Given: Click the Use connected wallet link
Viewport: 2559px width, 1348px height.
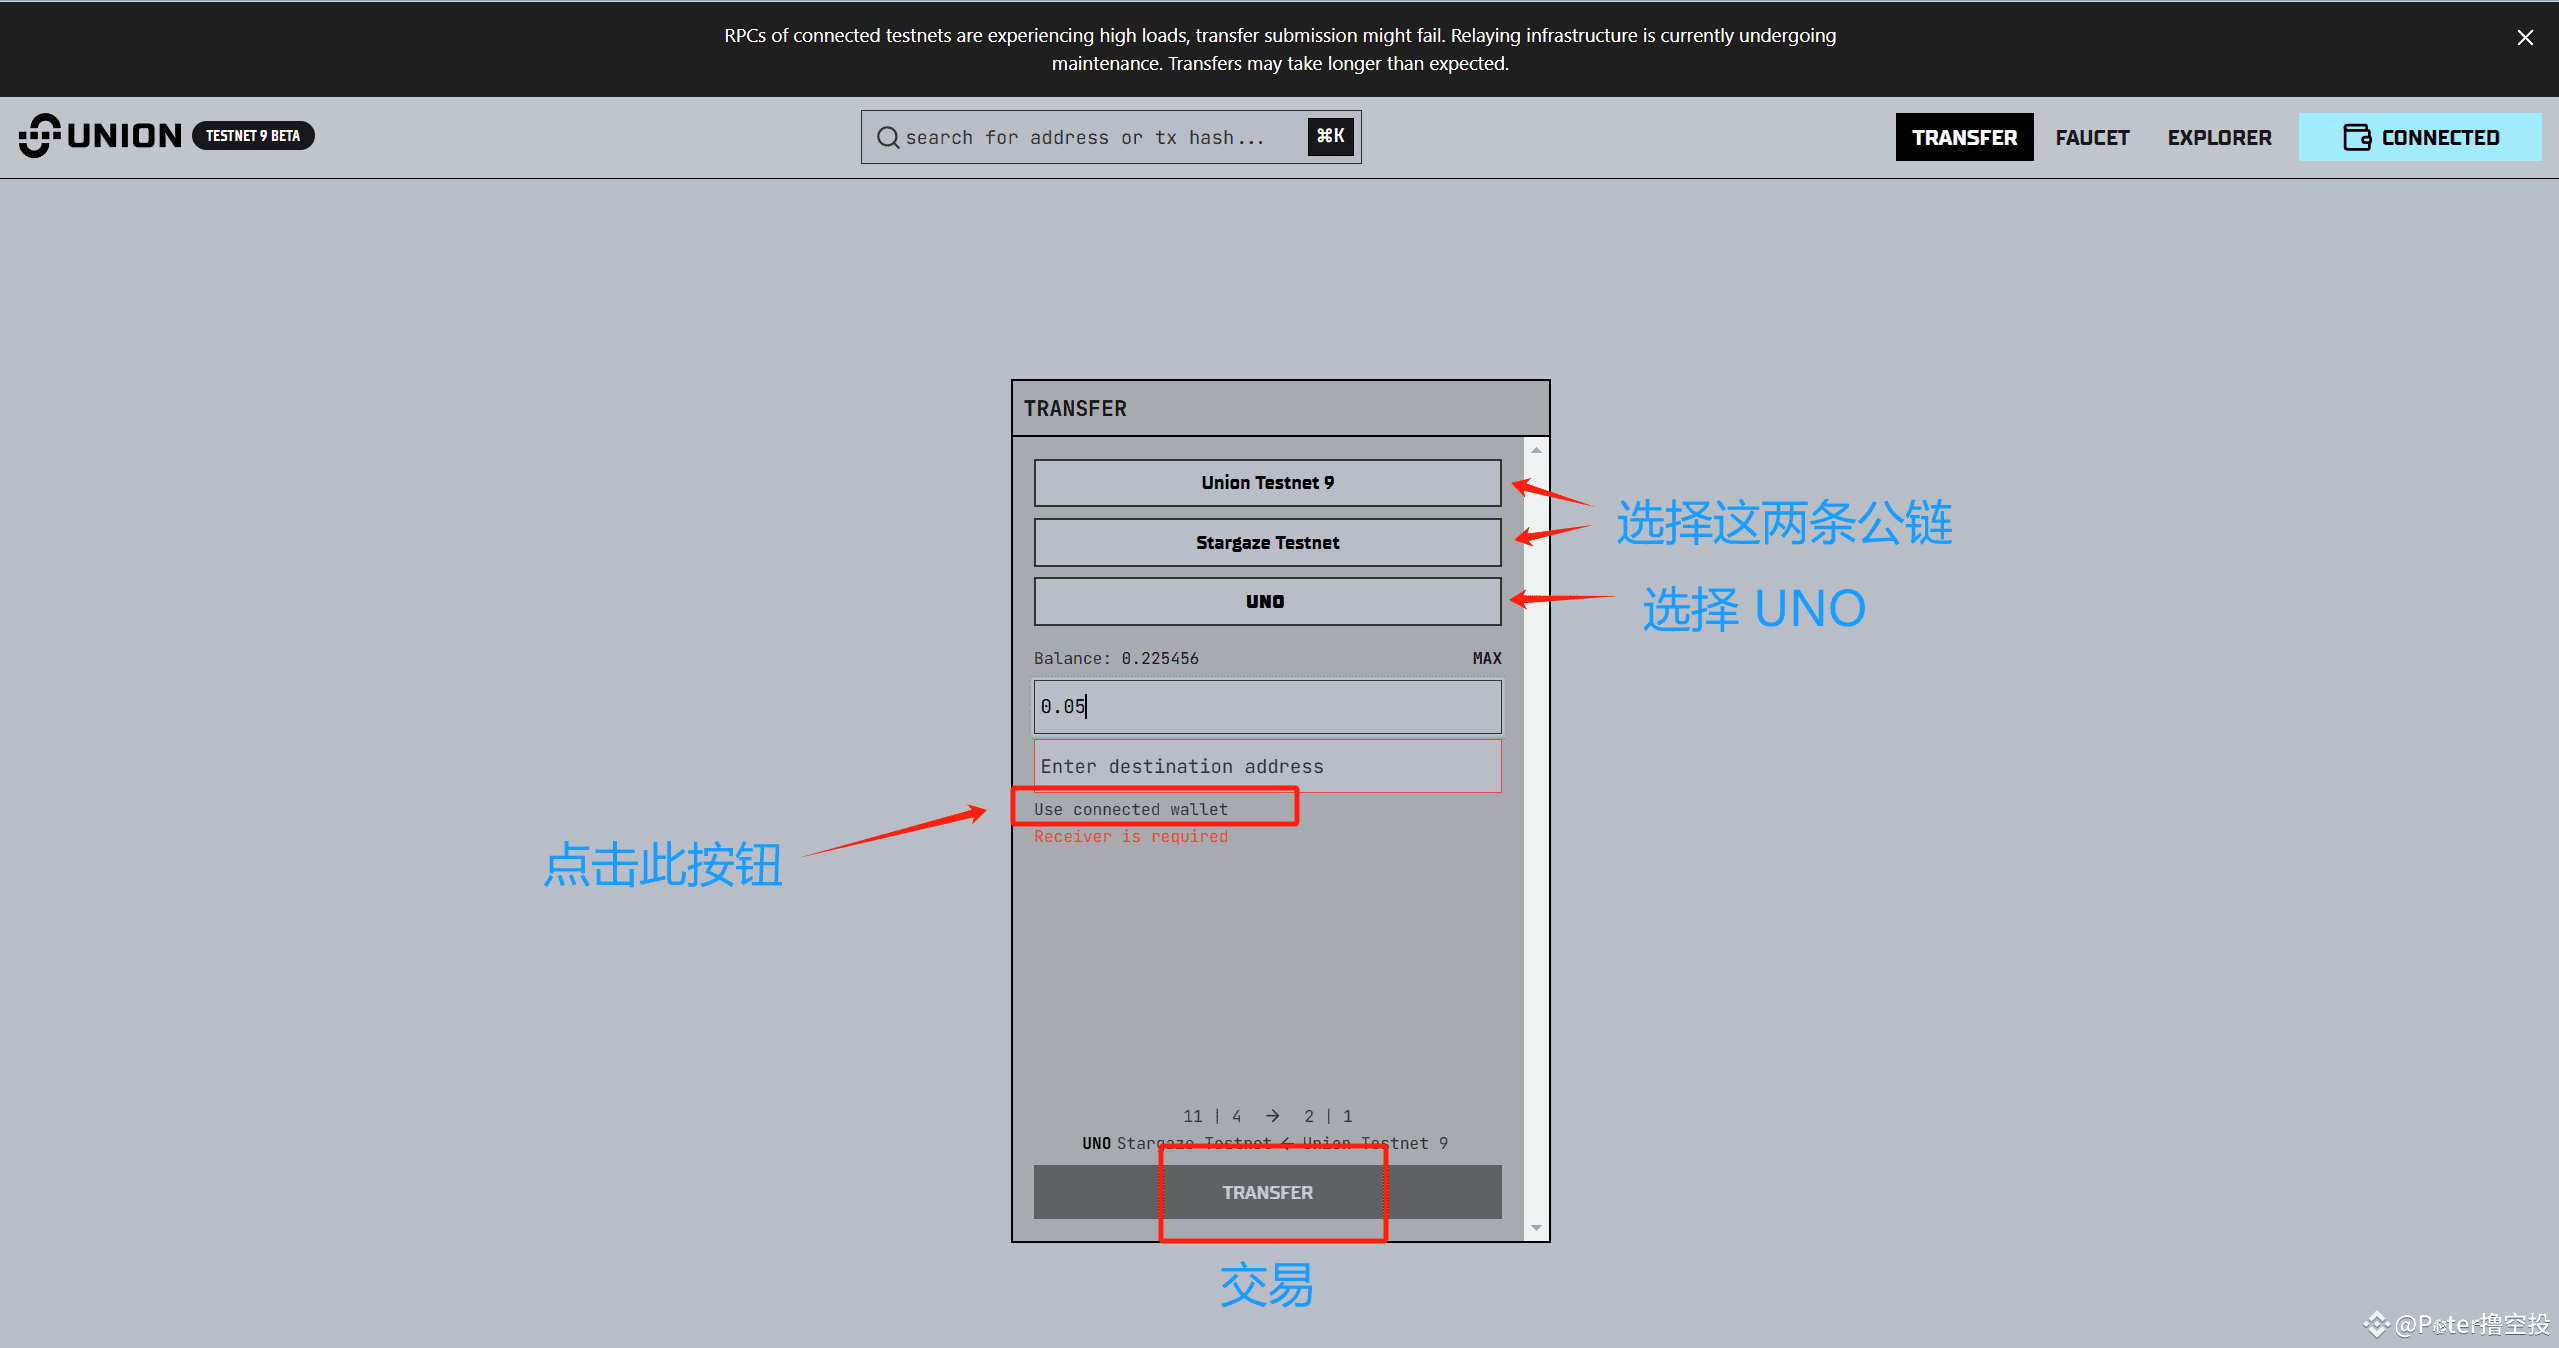Looking at the screenshot, I should 1130,809.
